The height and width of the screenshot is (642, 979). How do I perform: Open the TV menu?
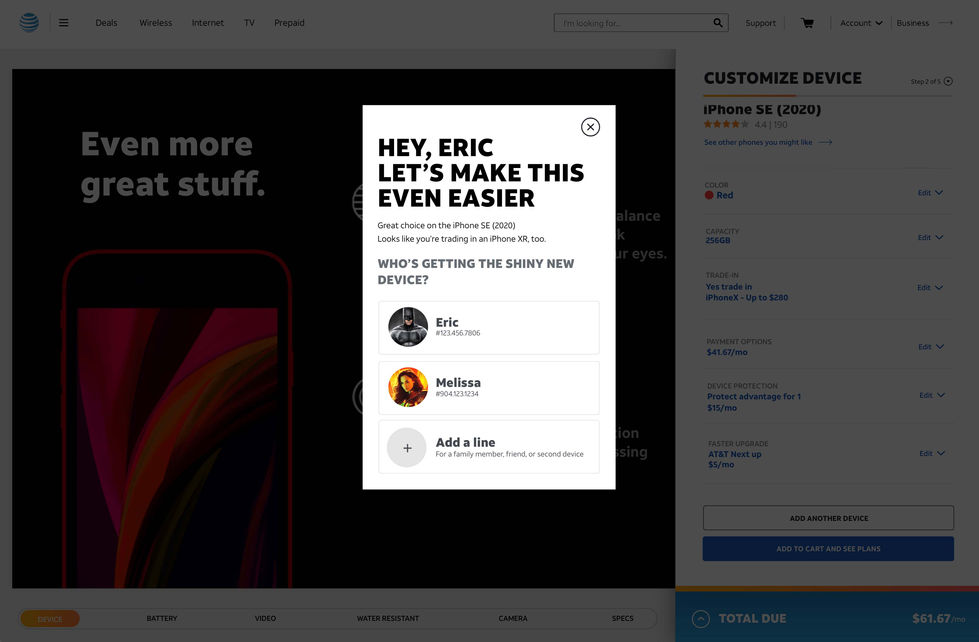(249, 22)
